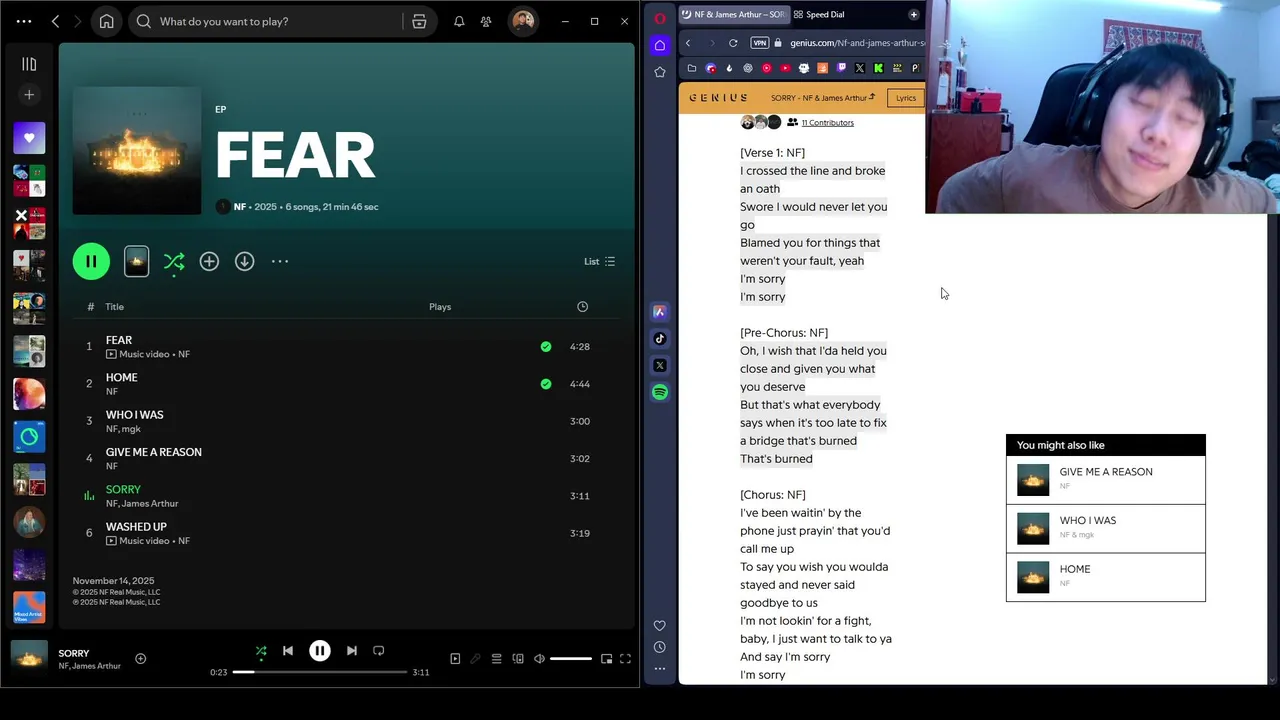
Task: Open the Browse icon in the search bar
Action: click(x=419, y=21)
